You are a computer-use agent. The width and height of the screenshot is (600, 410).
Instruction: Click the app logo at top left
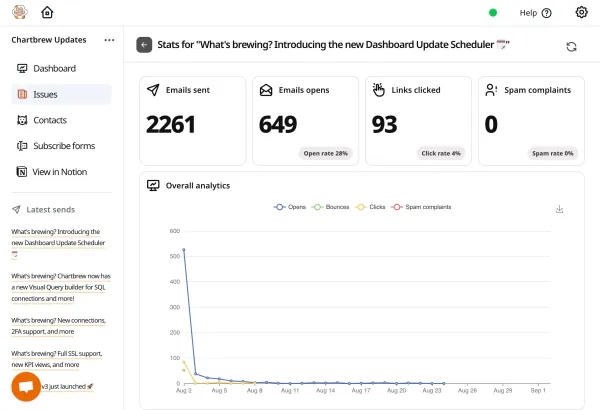pos(19,13)
